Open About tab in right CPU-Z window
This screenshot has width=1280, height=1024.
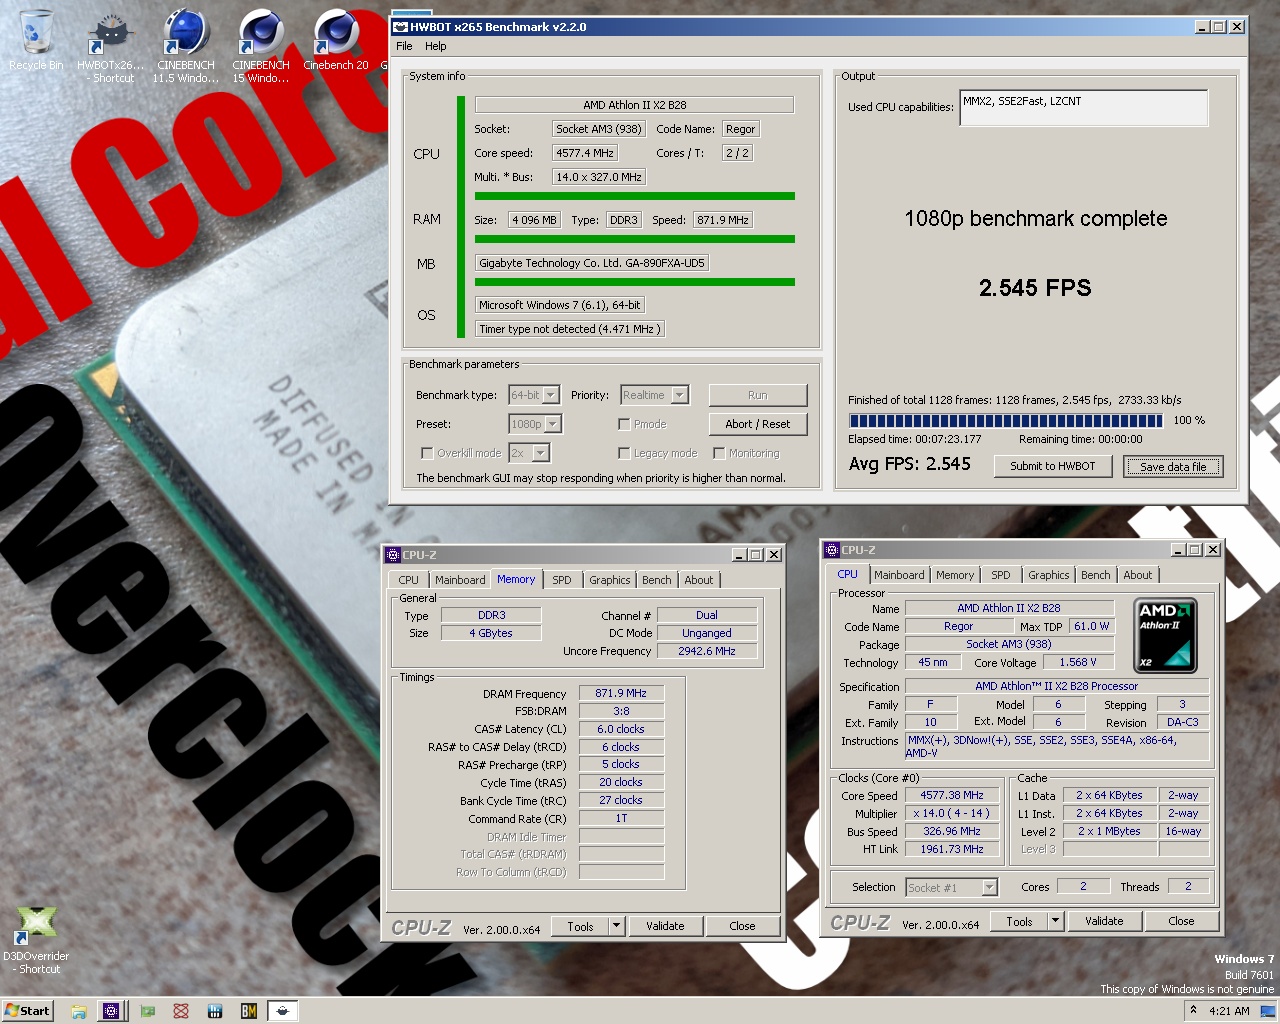tap(1138, 575)
